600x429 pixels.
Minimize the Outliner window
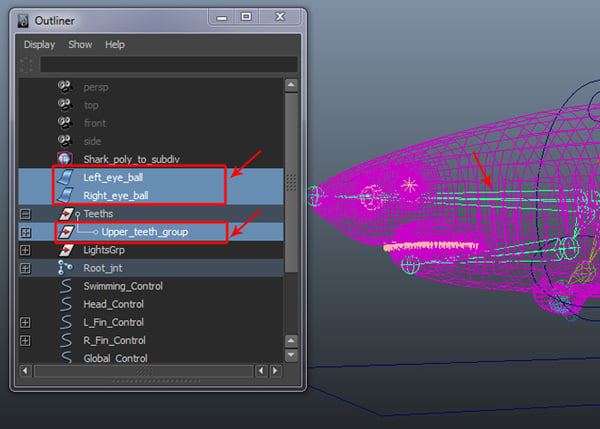pyautogui.click(x=222, y=17)
